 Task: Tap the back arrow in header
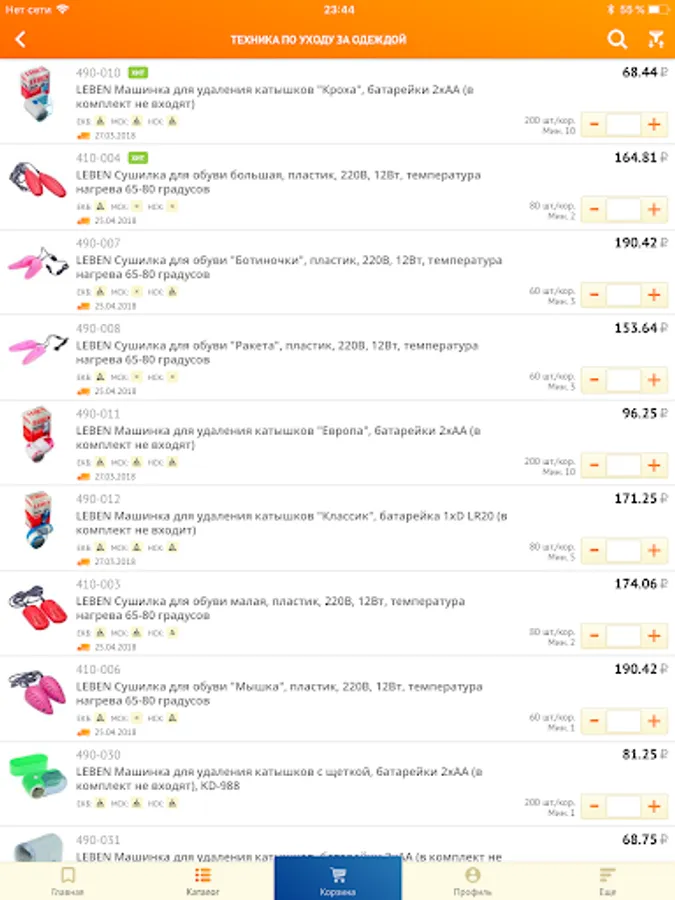(x=21, y=40)
